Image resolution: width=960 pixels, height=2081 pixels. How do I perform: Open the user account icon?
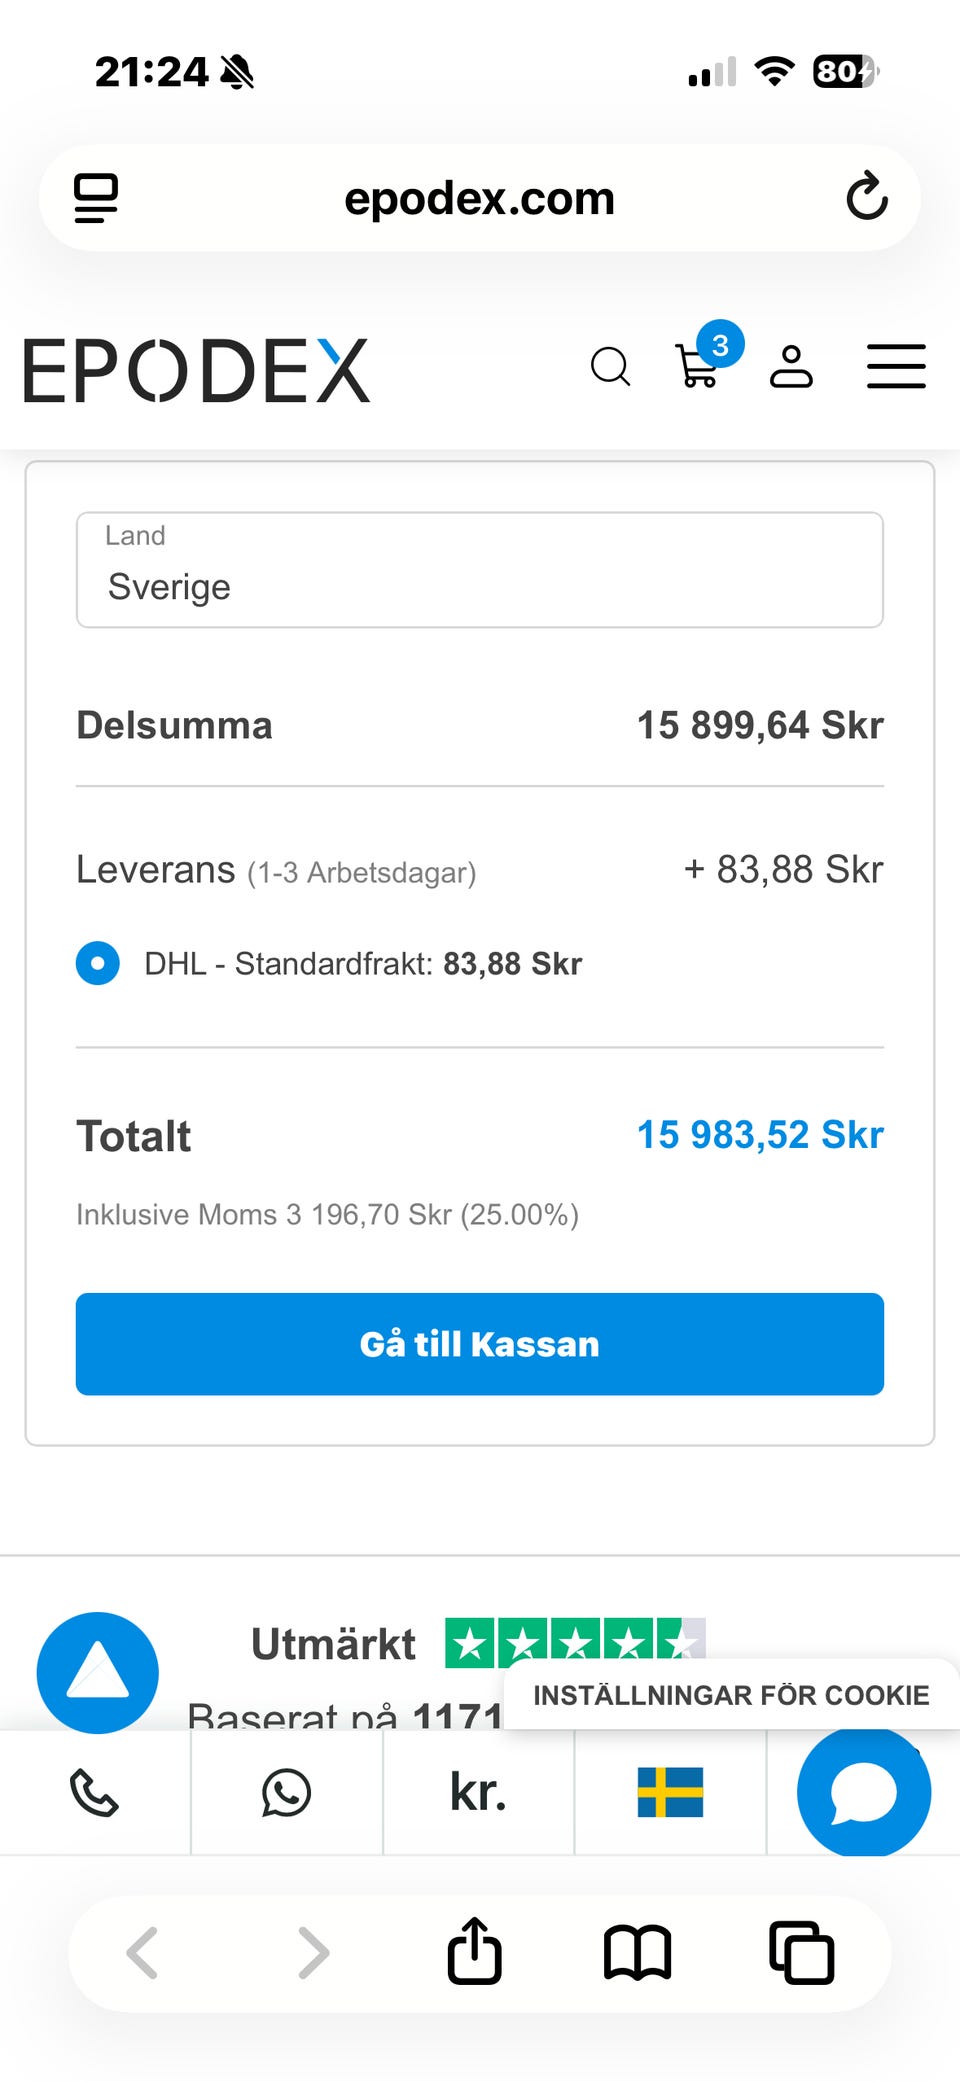[x=791, y=367]
